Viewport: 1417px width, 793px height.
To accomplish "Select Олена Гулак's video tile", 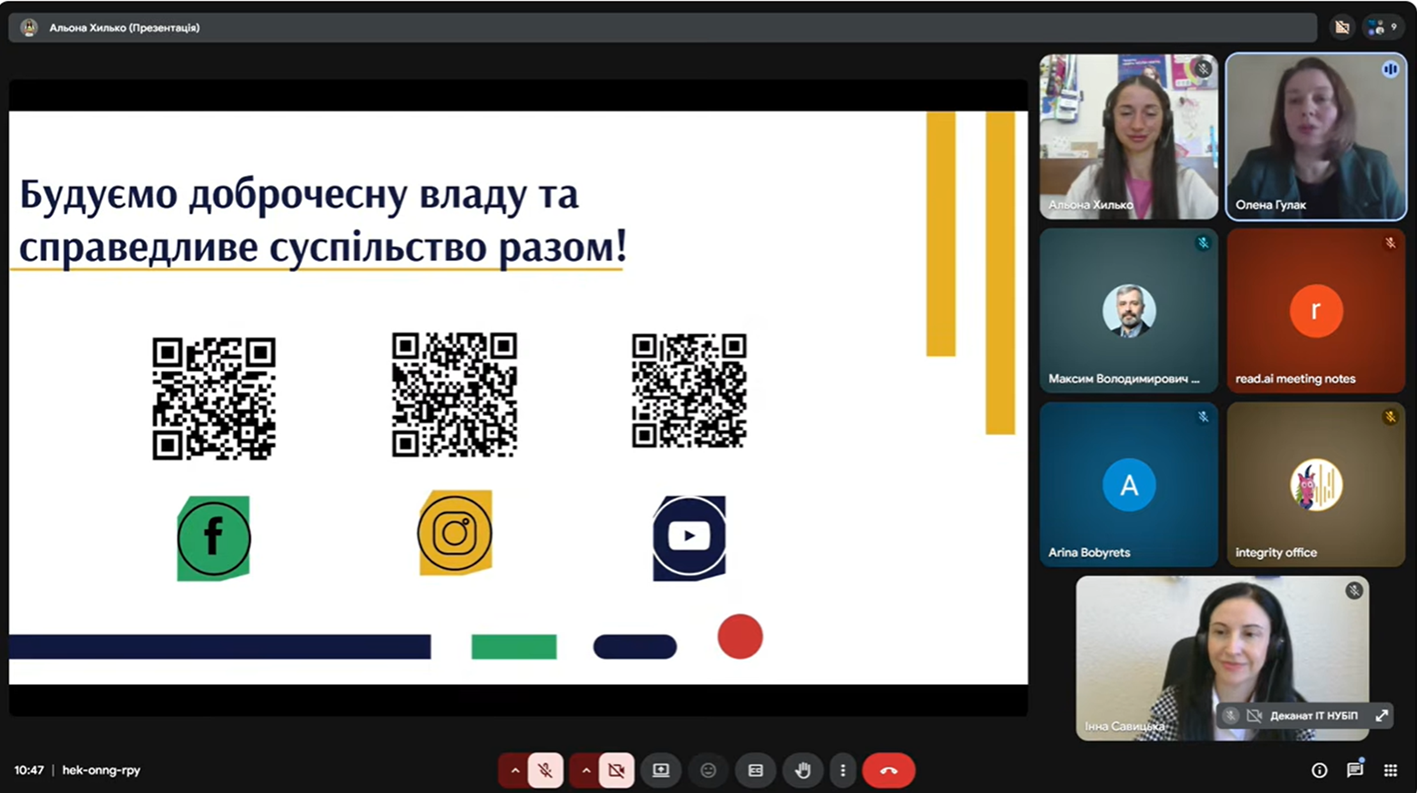I will [1316, 137].
